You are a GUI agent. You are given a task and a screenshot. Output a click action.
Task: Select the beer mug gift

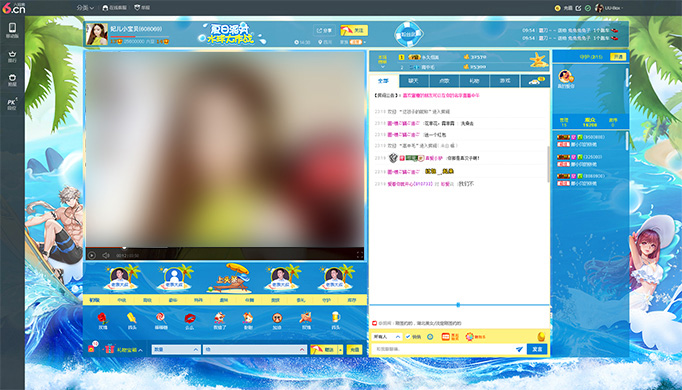335,320
